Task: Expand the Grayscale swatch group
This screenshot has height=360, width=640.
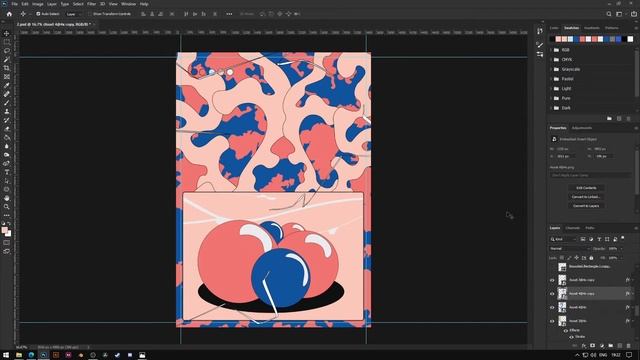Action: point(551,69)
